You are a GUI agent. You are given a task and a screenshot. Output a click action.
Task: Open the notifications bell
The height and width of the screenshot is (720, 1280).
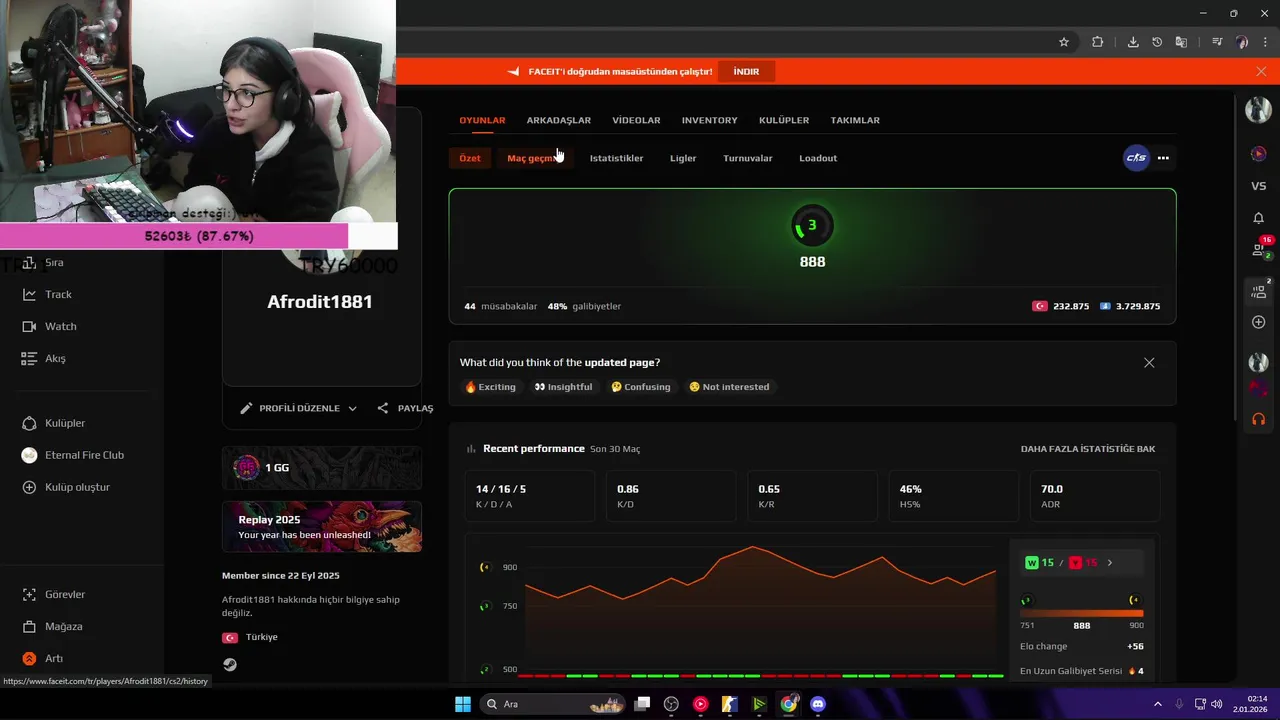pyautogui.click(x=1259, y=218)
